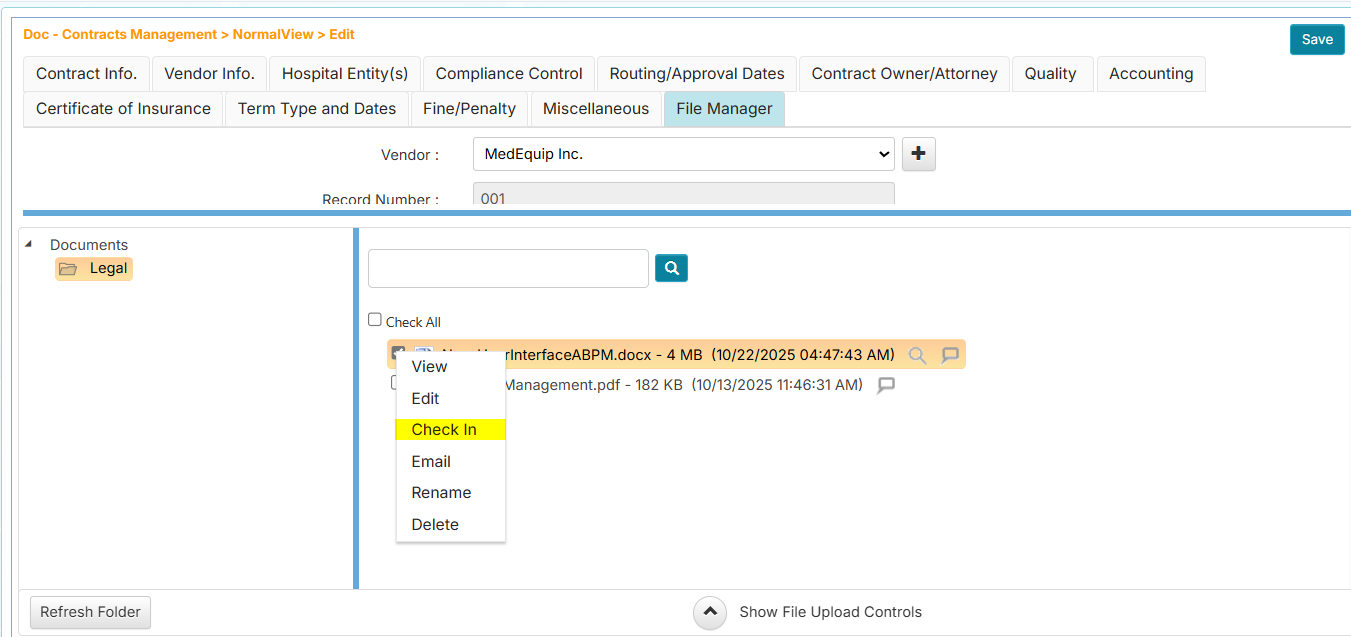Switch to the Certificate of Insurance tab

(121, 108)
